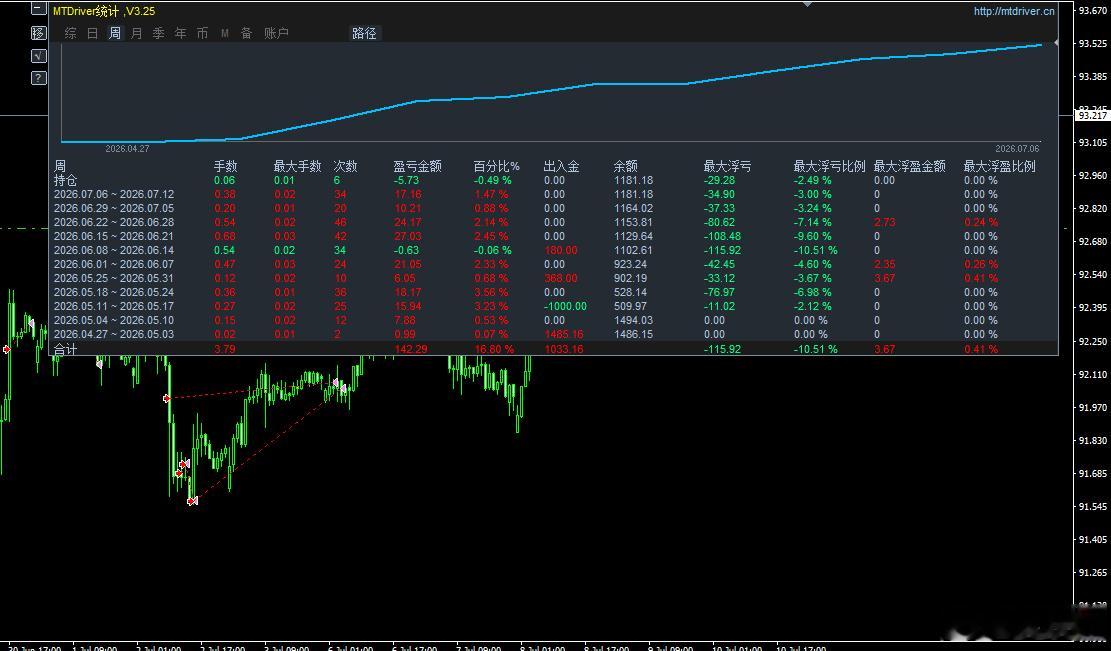The width and height of the screenshot is (1111, 651).
Task: Click the lowest red trade arrow on the chart
Action: pyautogui.click(x=192, y=502)
